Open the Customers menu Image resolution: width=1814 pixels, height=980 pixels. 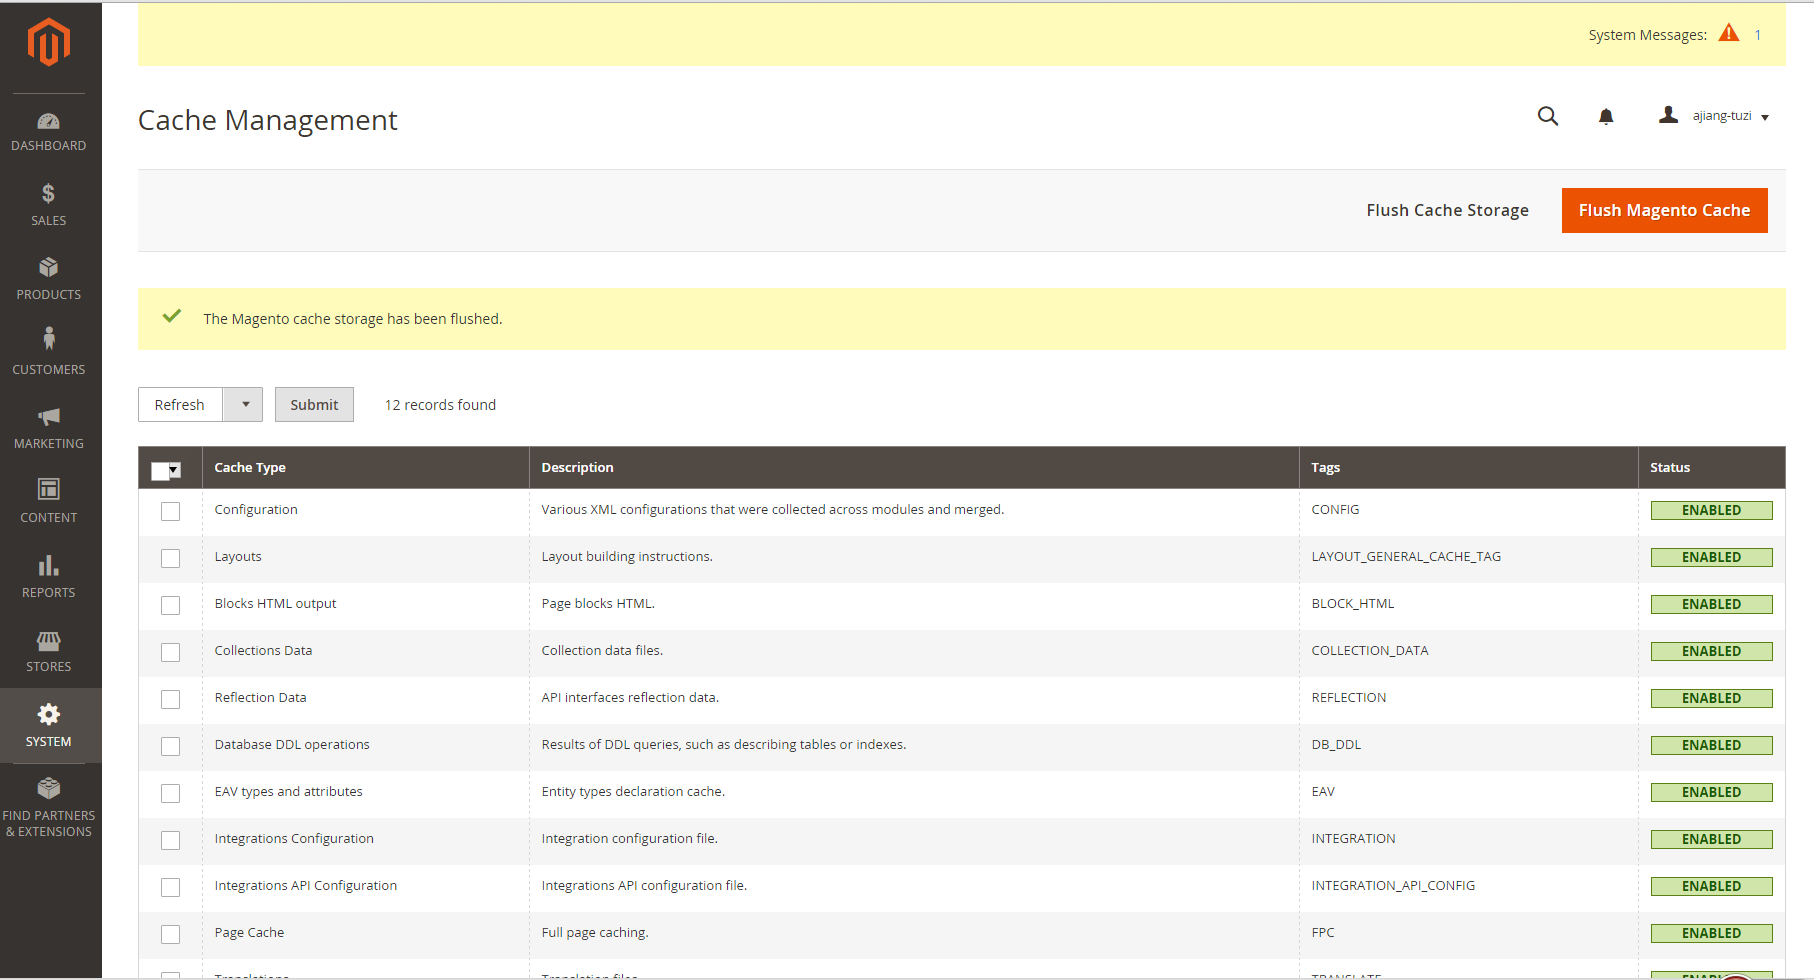(49, 354)
